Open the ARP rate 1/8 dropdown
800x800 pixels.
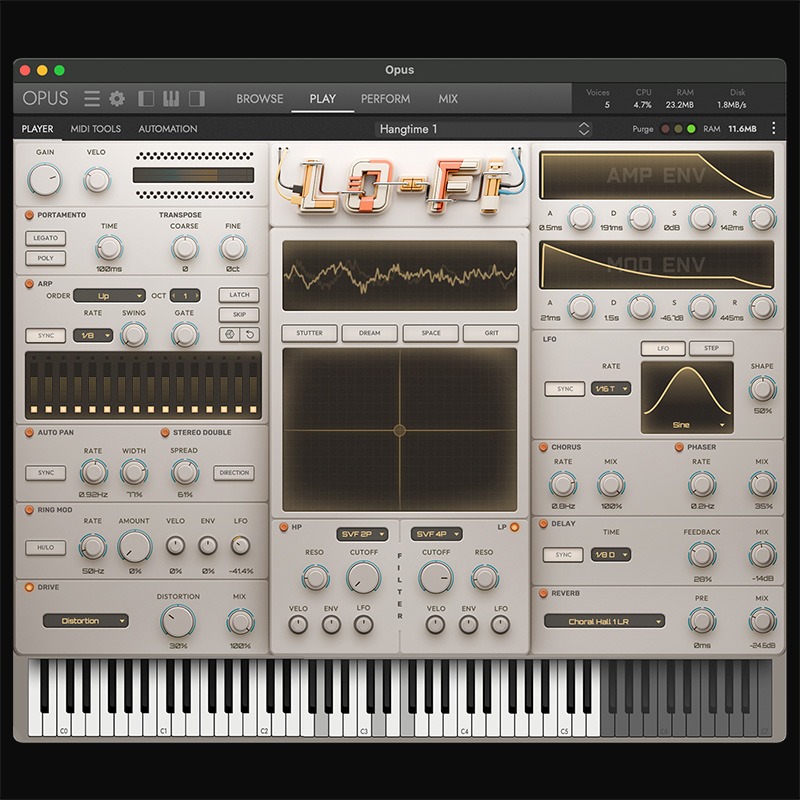(x=93, y=335)
